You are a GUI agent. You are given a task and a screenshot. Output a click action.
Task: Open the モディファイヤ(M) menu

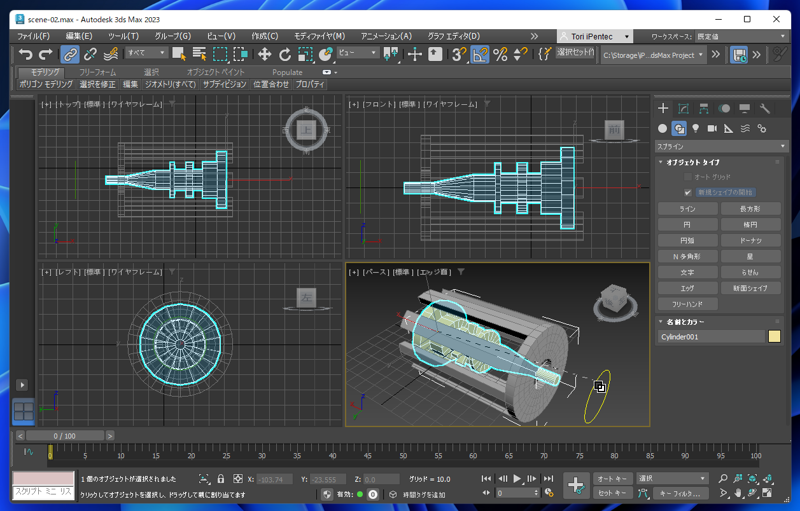319,36
